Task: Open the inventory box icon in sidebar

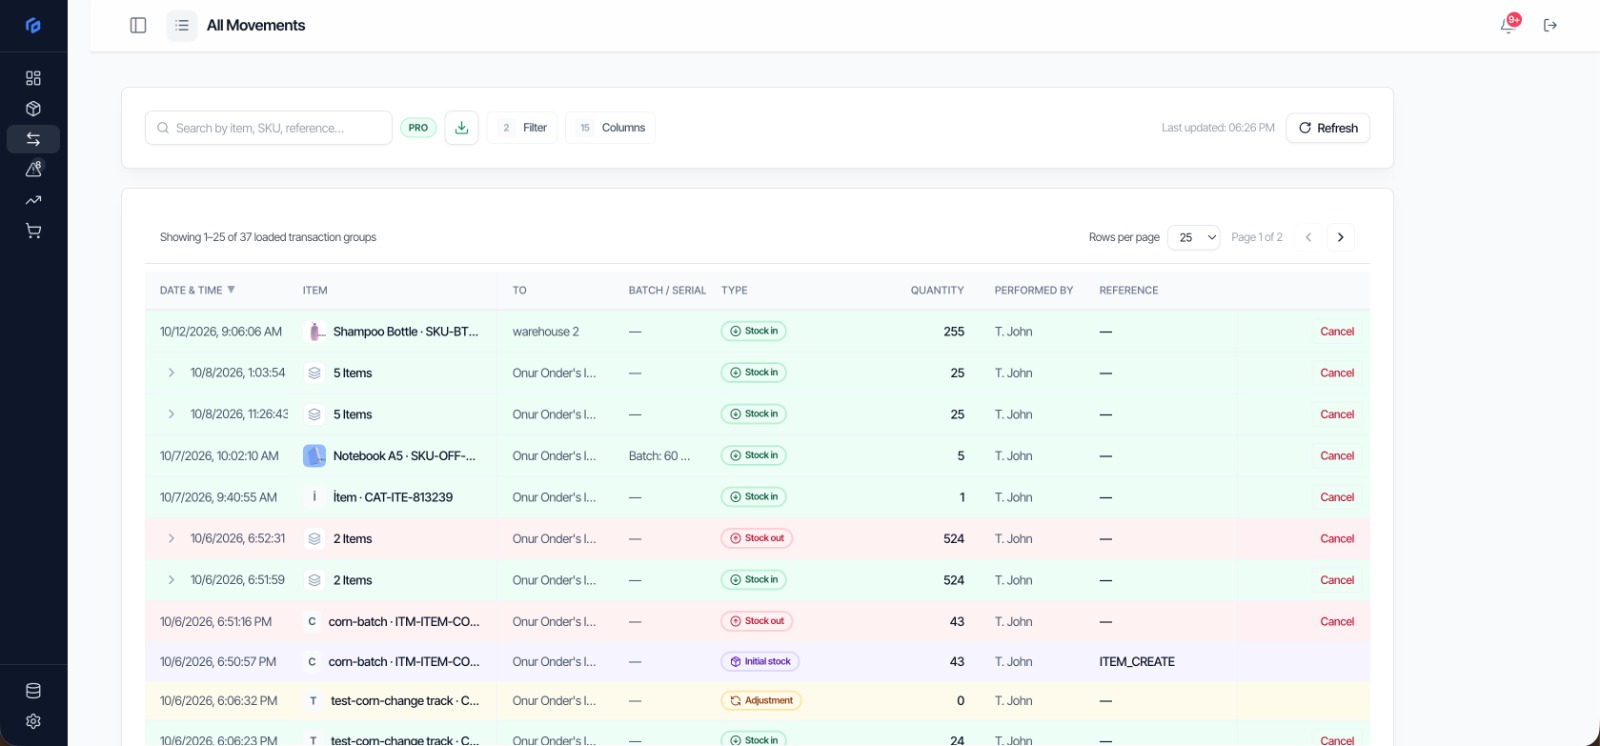Action: (x=33, y=108)
